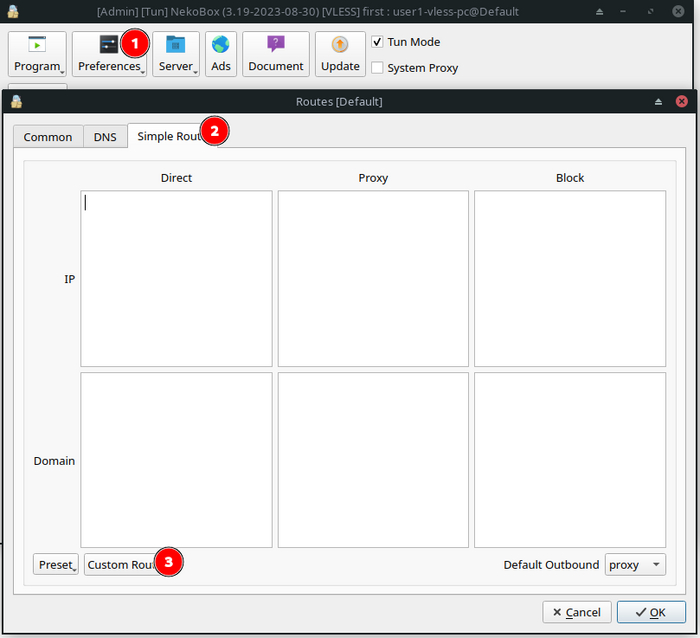The height and width of the screenshot is (638, 700).
Task: Open the Document toolbar button
Action: [275, 54]
